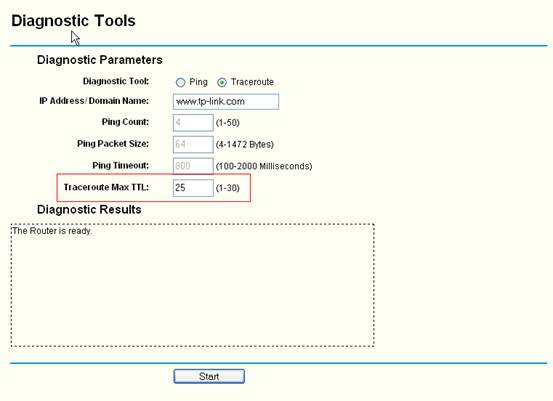Click the "Diagnostic Tools" heading
Screen dimensions: 553x401
73,20
